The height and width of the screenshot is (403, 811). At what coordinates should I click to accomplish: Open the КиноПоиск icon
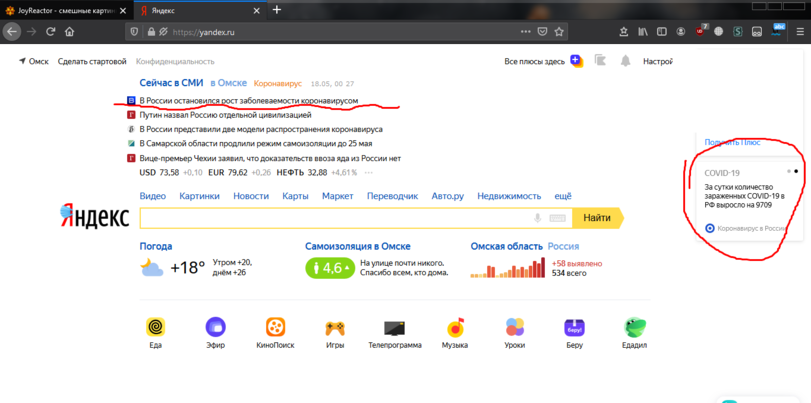(275, 327)
